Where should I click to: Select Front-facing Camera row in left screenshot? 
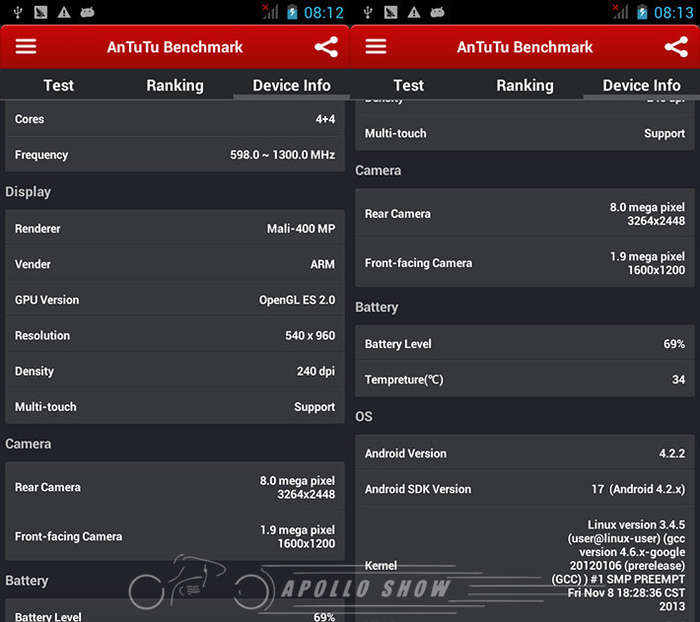[x=175, y=536]
